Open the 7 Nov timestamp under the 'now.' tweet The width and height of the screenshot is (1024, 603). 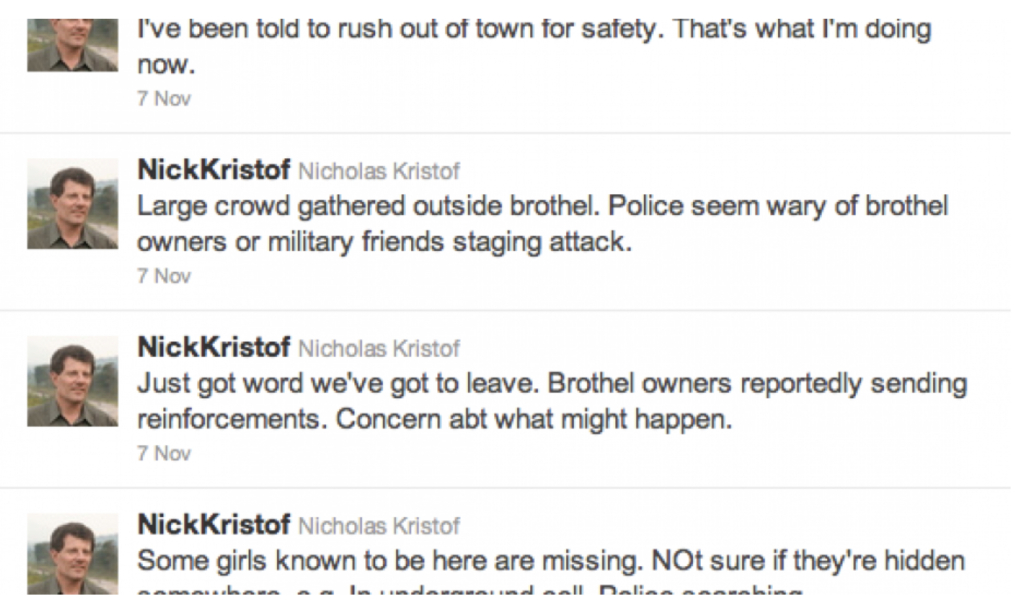pyautogui.click(x=163, y=99)
